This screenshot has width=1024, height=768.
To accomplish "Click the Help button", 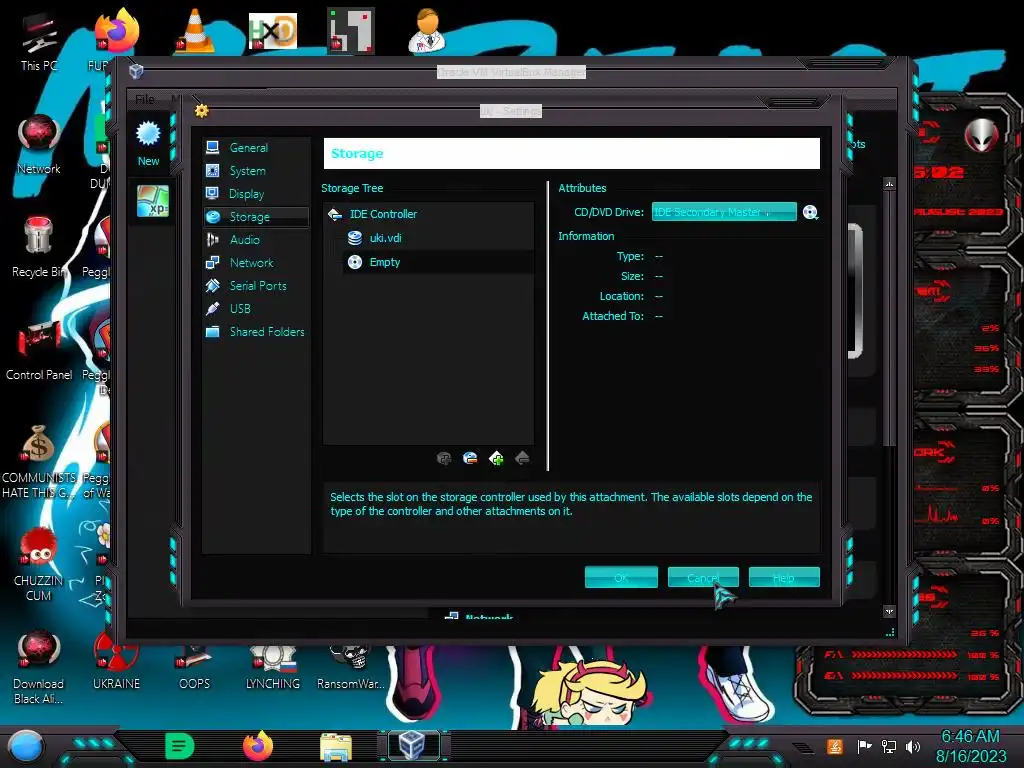I will (x=784, y=577).
